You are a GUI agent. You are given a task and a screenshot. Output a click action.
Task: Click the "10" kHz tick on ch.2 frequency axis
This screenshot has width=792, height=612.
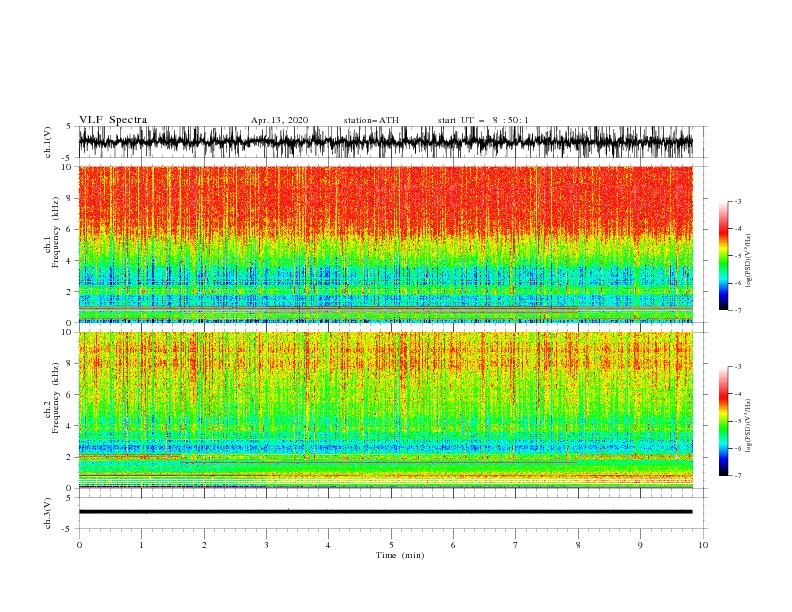(66, 332)
